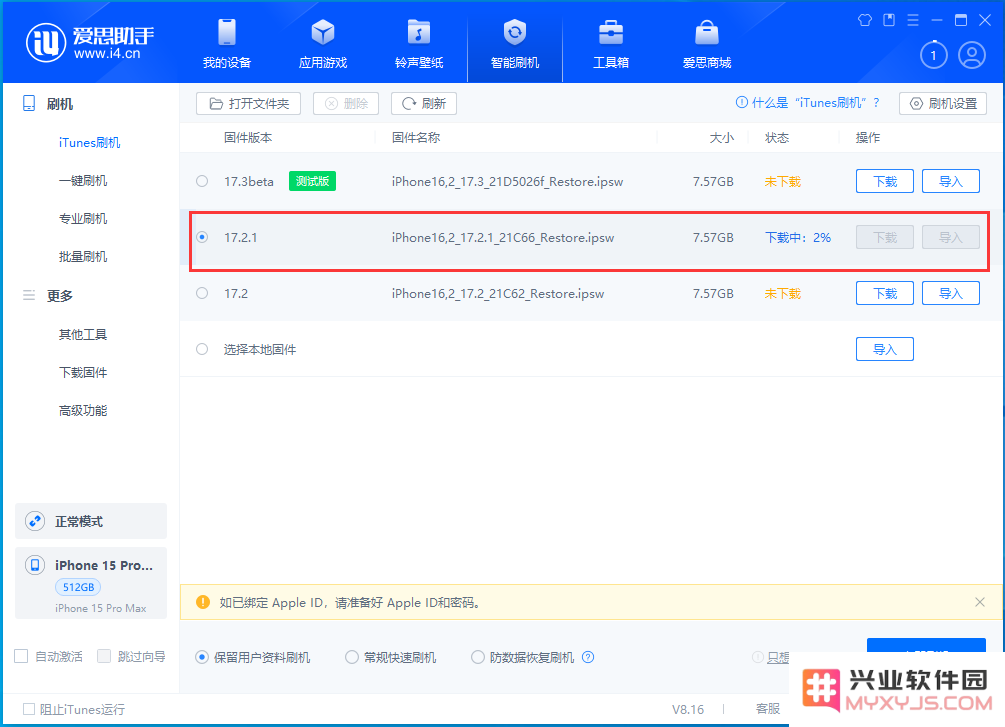Click the 测试版 beta tag
Viewport: 1005px width, 727px height.
point(312,181)
